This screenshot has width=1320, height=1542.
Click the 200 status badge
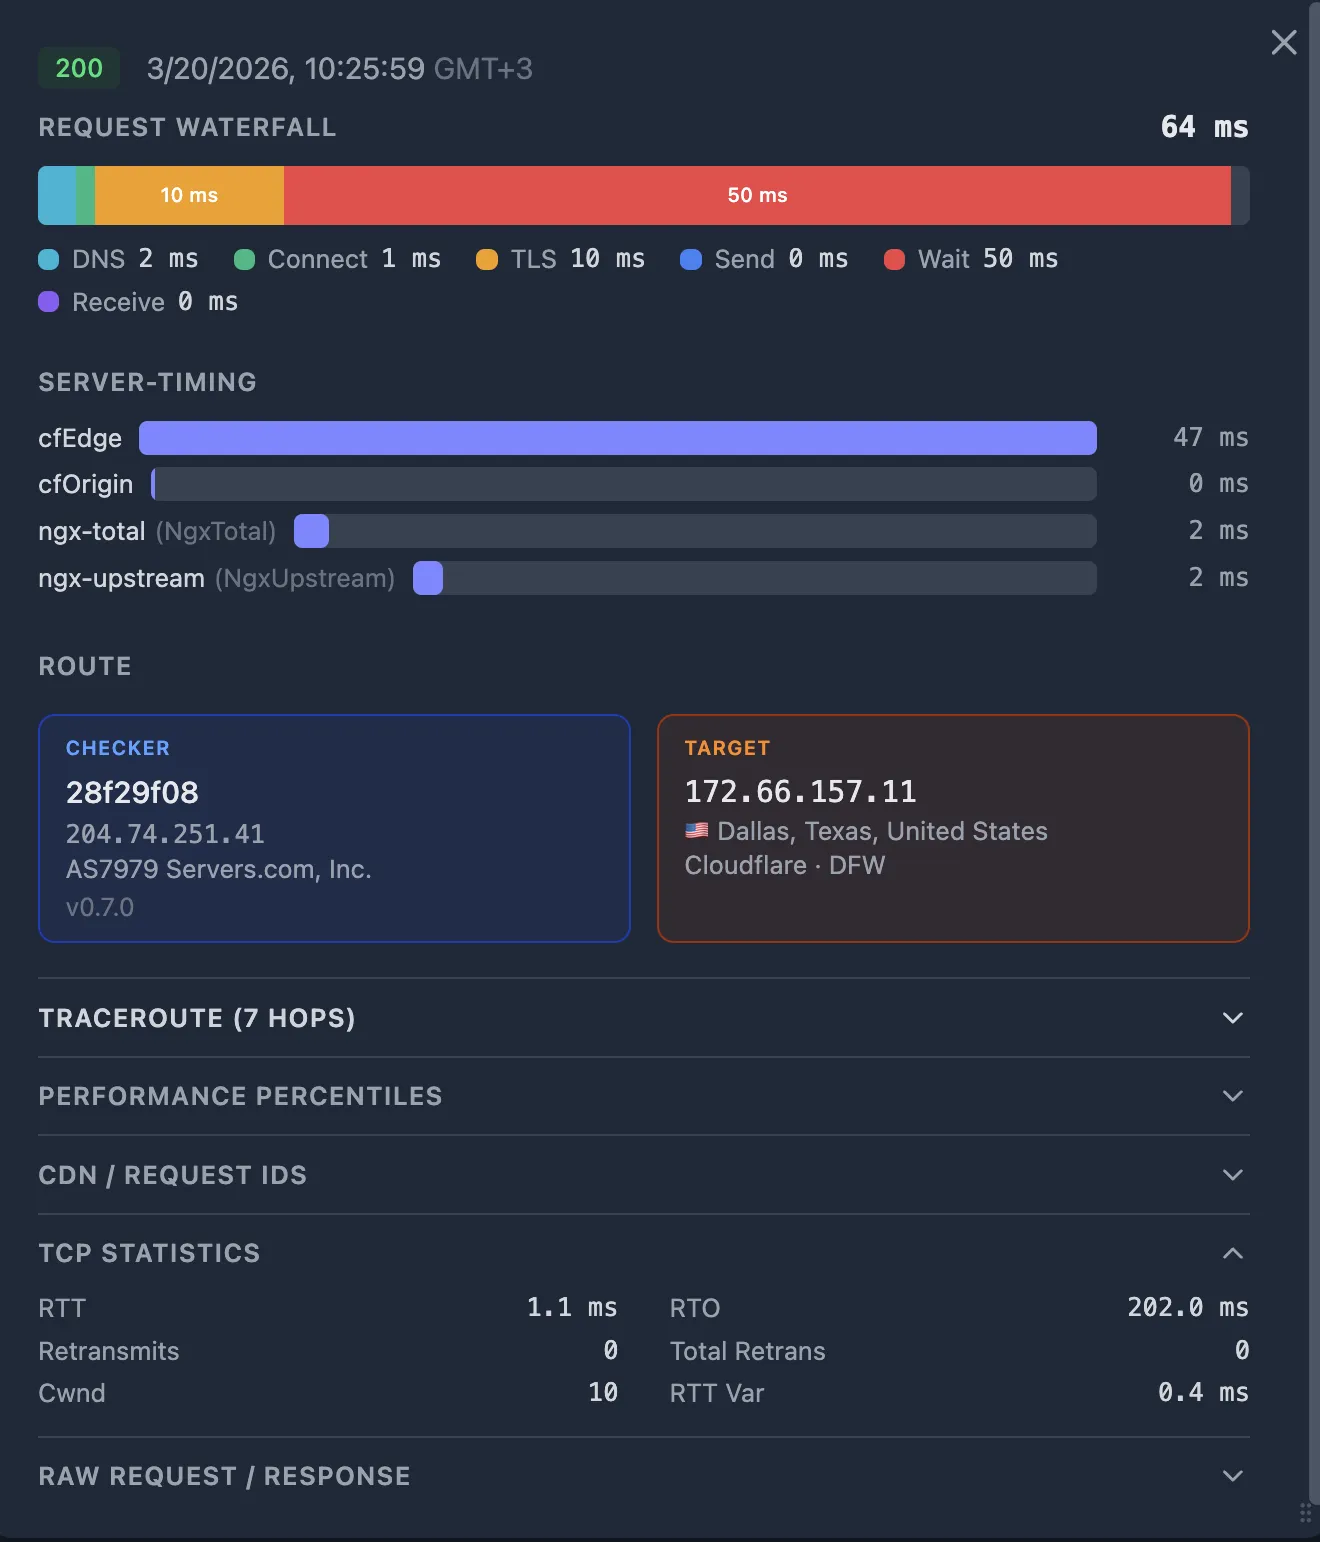pos(78,68)
